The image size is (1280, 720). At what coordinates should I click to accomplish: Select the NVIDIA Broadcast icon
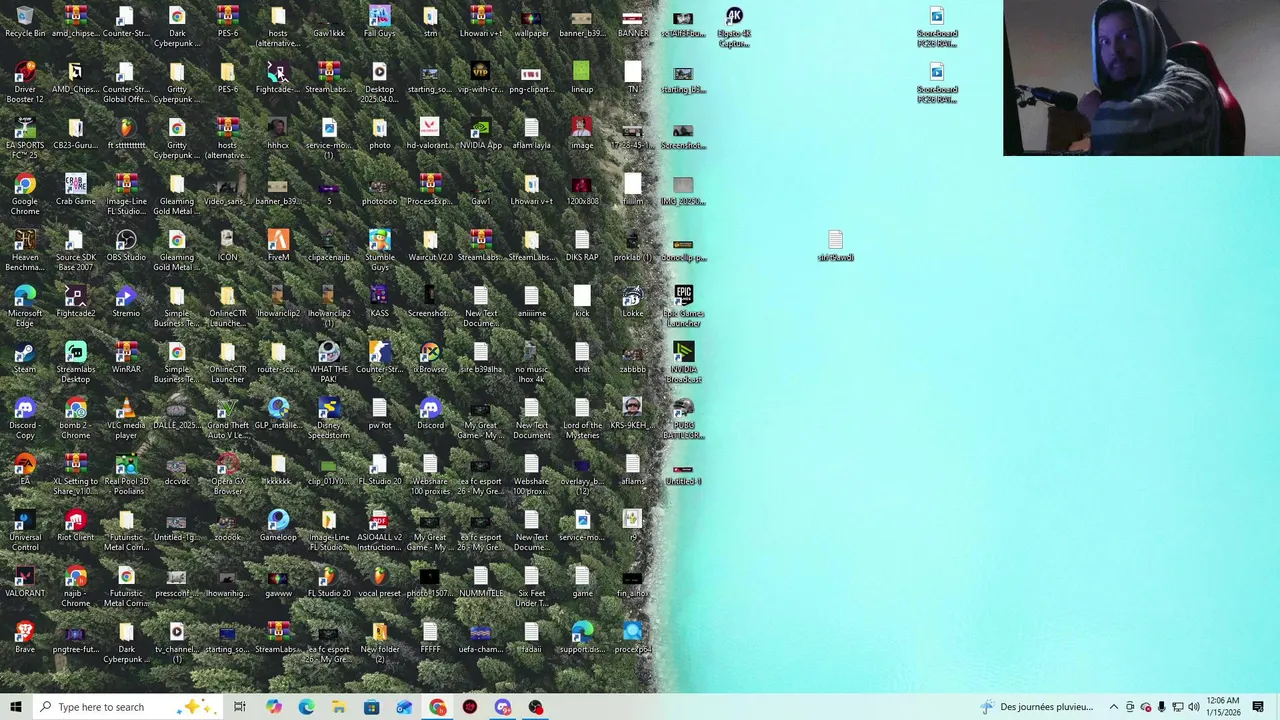(684, 363)
